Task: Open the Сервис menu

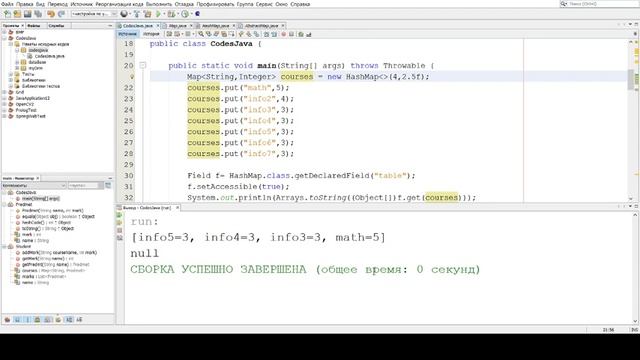Action: pyautogui.click(x=264, y=4)
